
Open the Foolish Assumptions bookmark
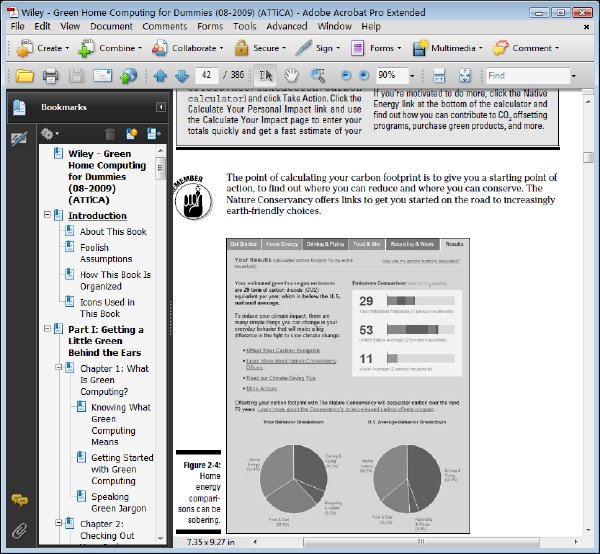[x=106, y=253]
